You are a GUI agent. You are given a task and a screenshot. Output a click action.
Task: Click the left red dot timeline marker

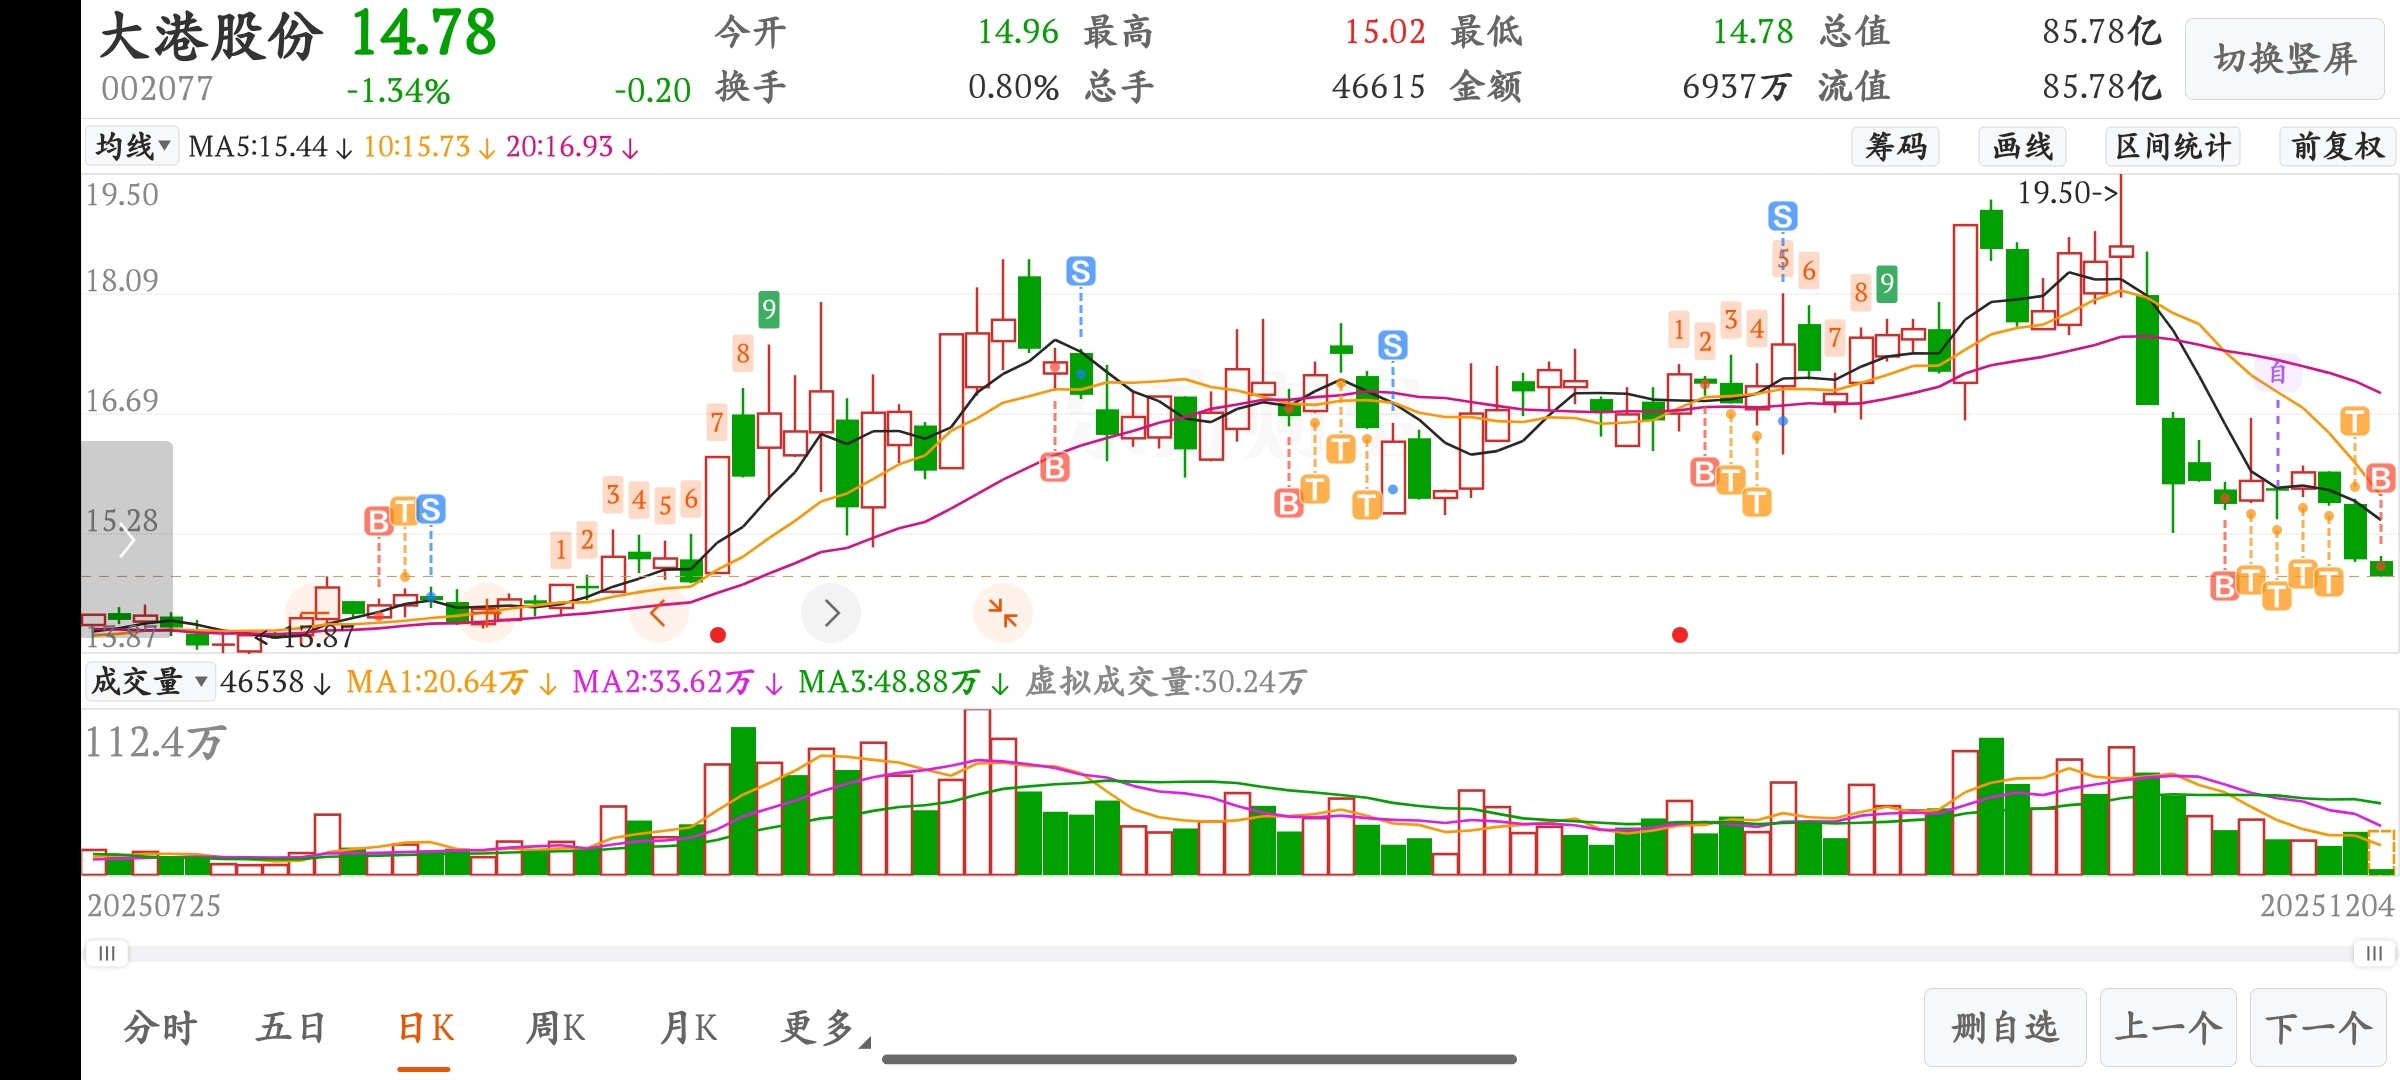(717, 635)
